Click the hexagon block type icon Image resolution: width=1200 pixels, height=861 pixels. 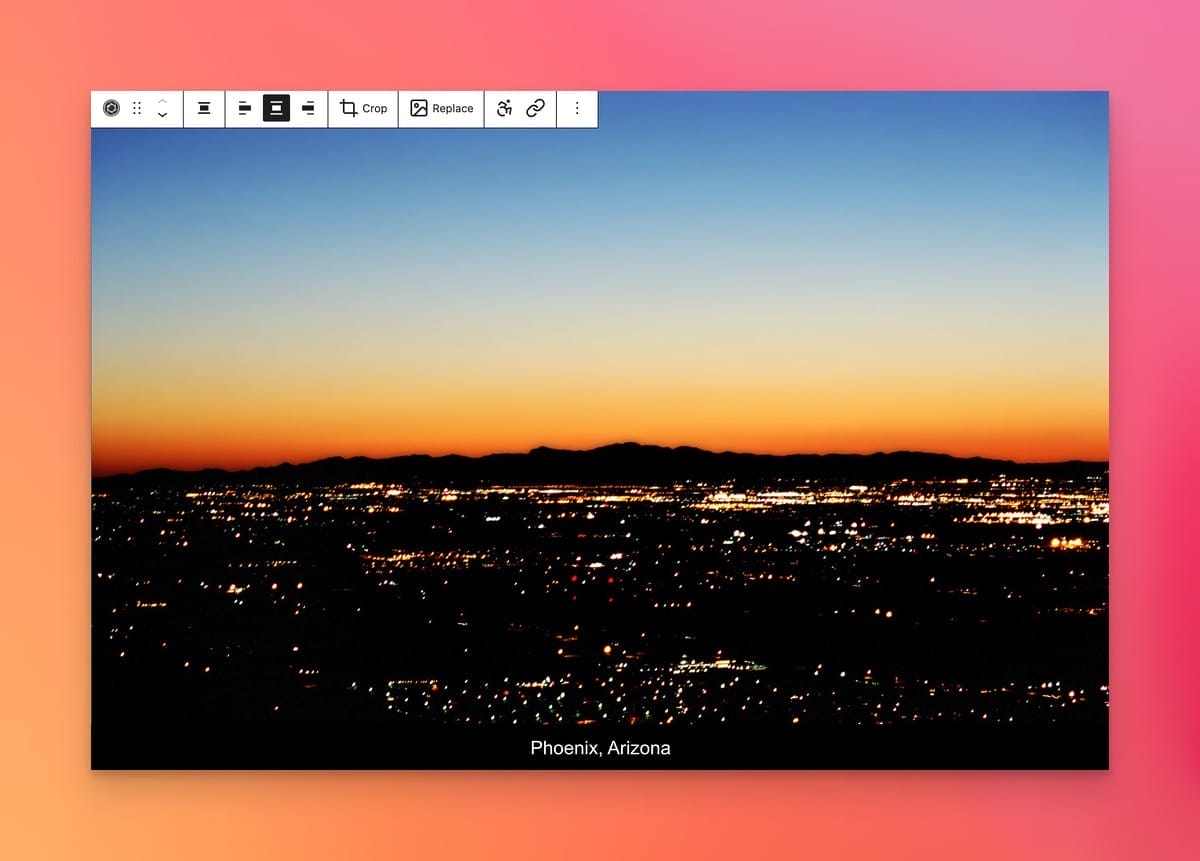click(111, 108)
